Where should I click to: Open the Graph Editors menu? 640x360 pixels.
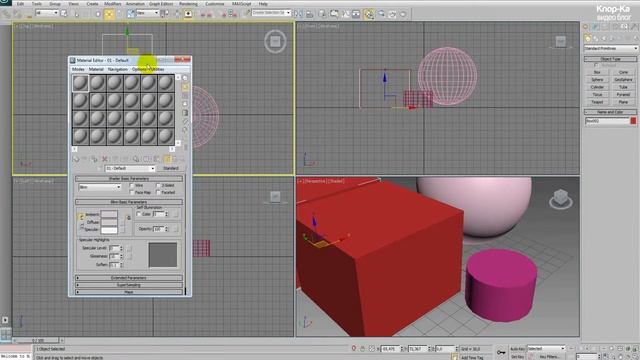coord(161,4)
